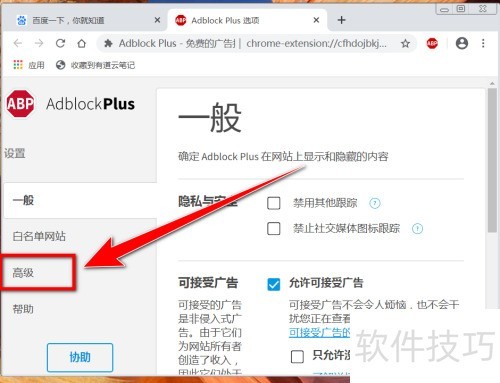Reload the Adblock Plus options page
The width and height of the screenshot is (500, 383).
tap(60, 43)
